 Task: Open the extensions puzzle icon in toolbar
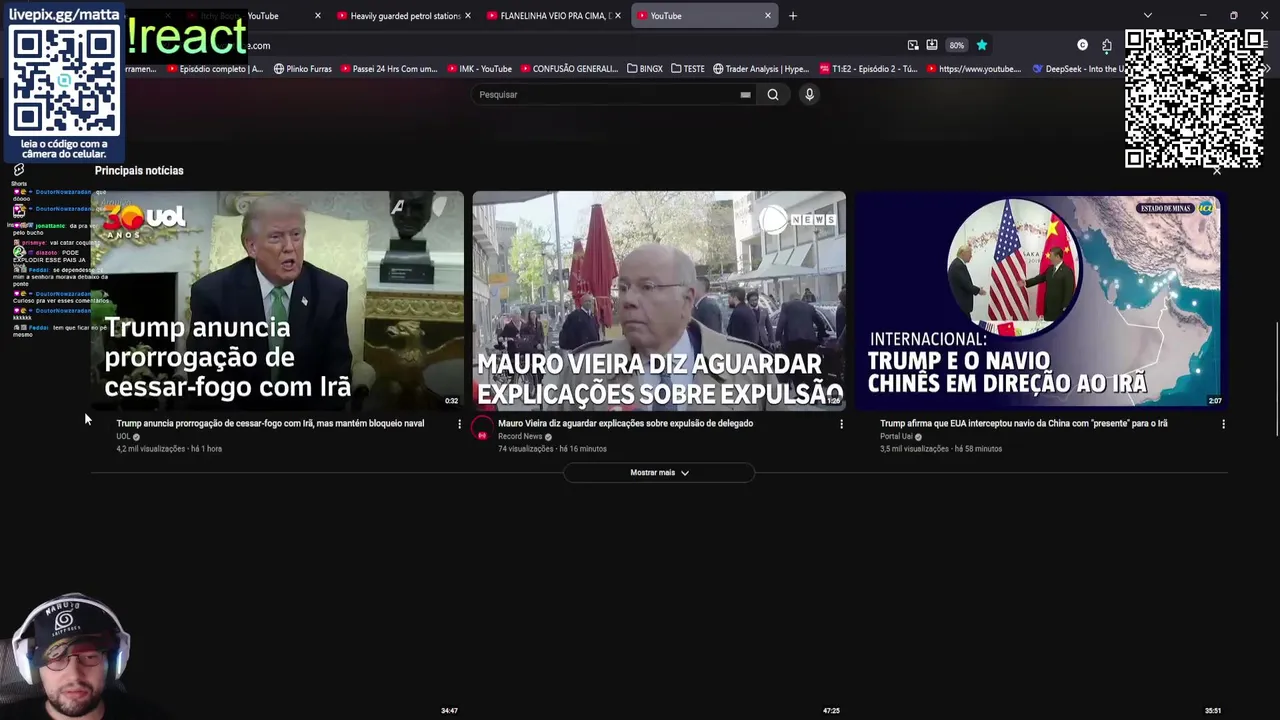point(1106,45)
